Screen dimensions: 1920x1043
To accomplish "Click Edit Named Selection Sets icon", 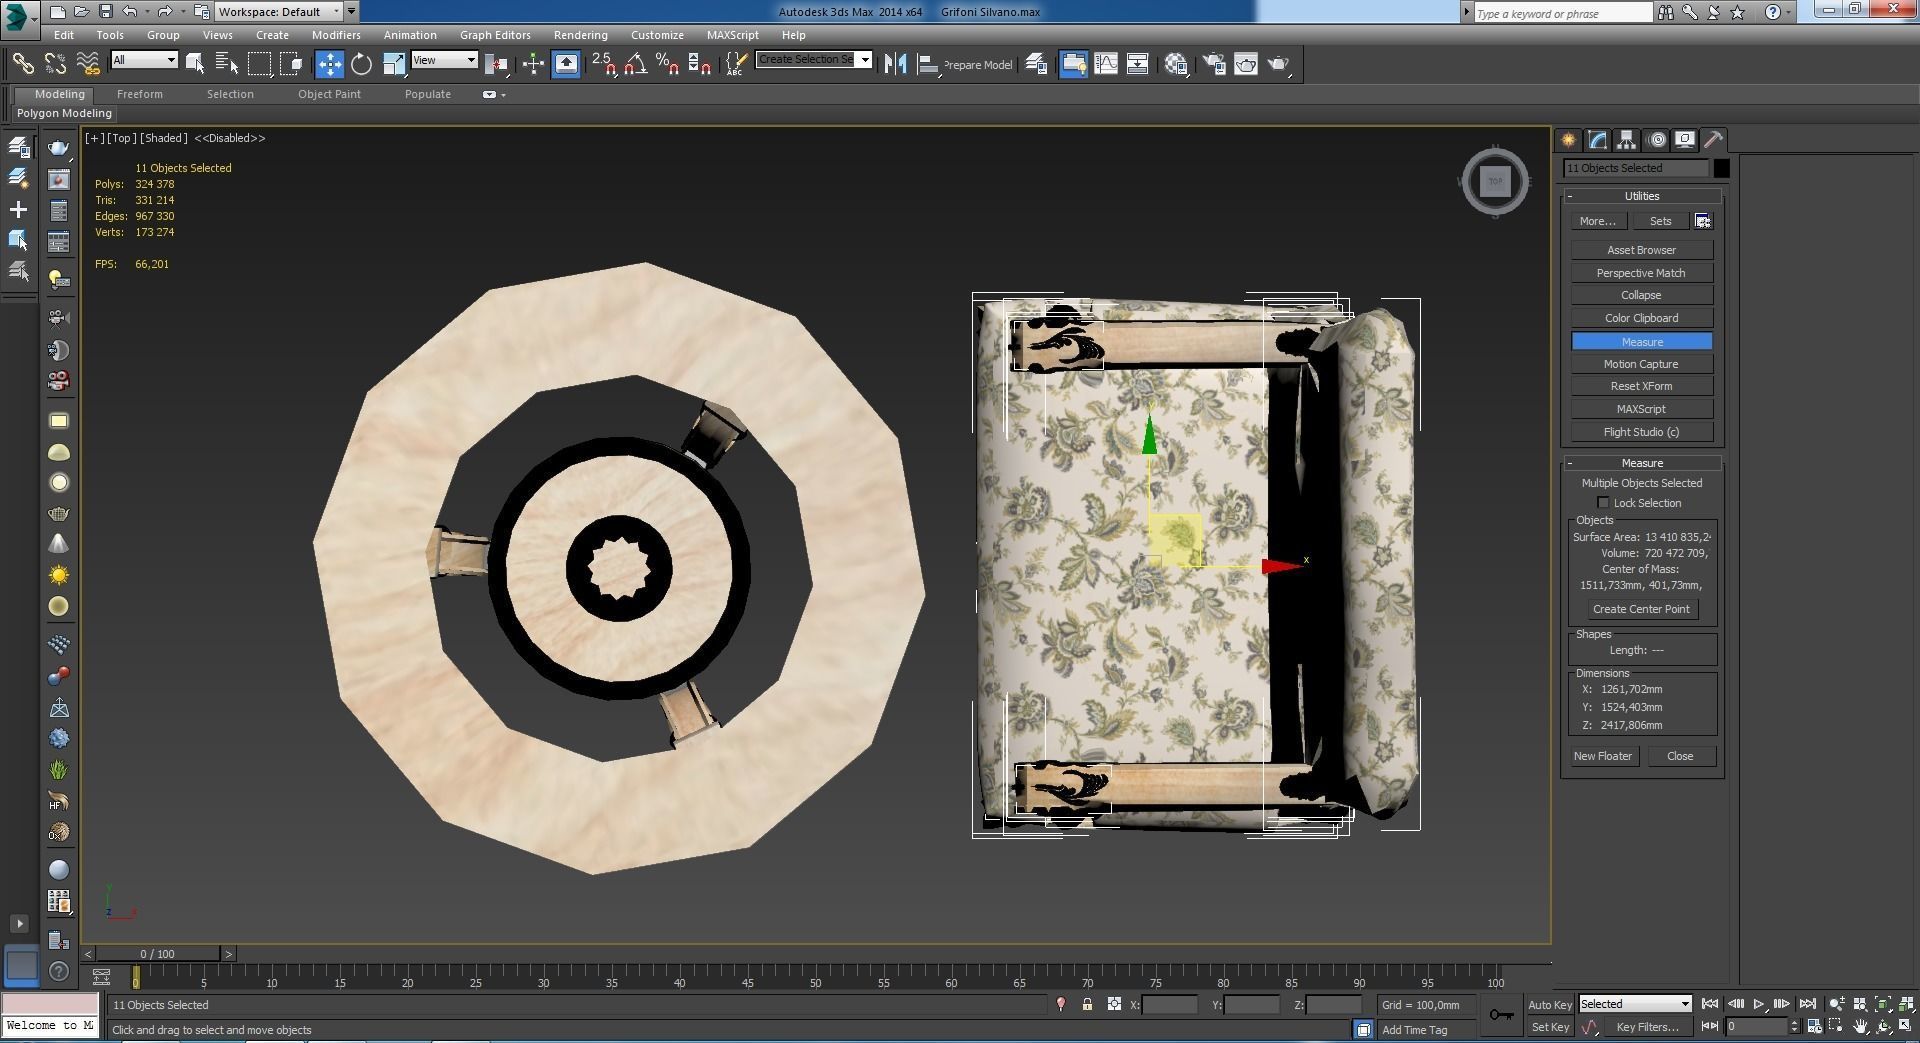I will (x=735, y=64).
